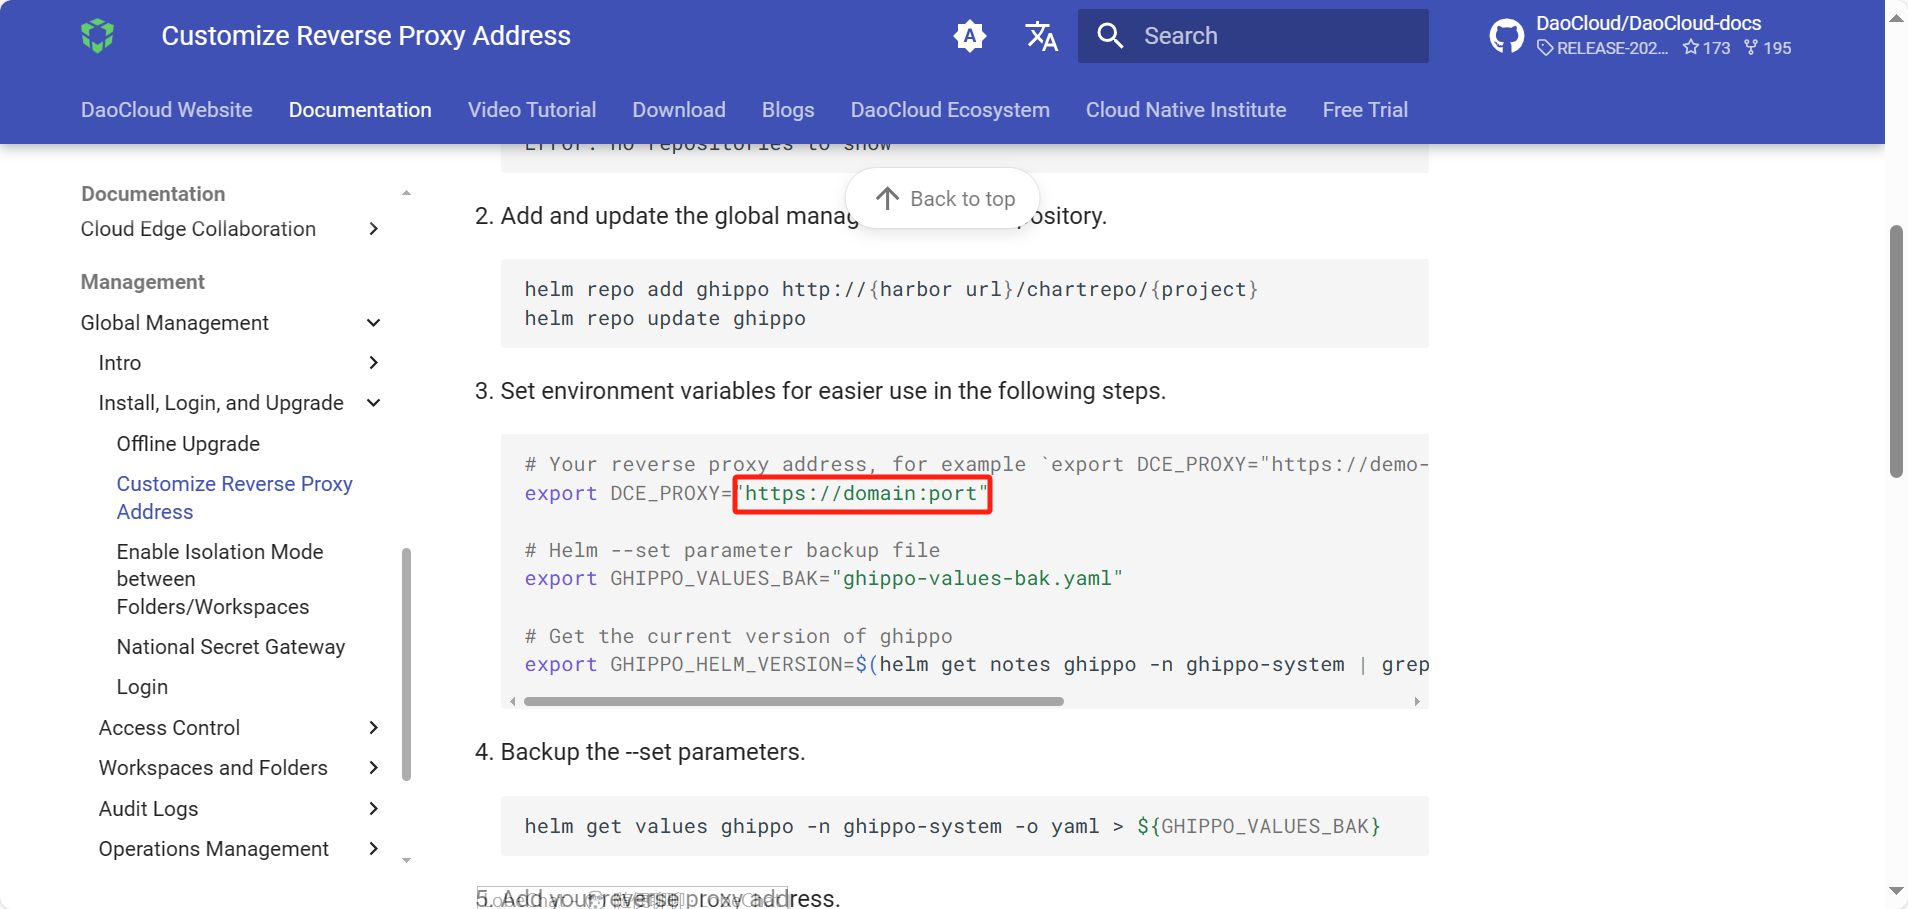Collapse the Global Management section
1908x909 pixels.
click(x=373, y=323)
